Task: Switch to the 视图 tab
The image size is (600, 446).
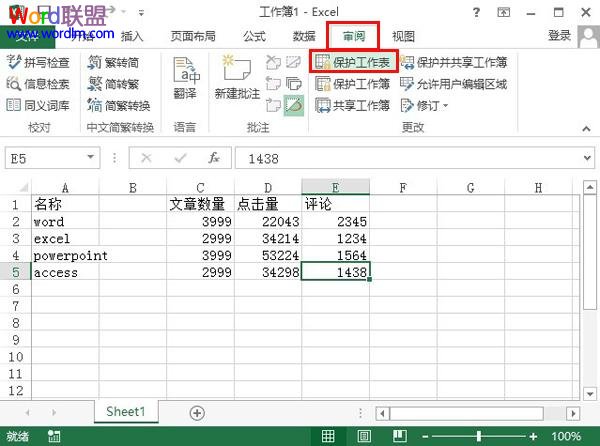Action: [403, 36]
